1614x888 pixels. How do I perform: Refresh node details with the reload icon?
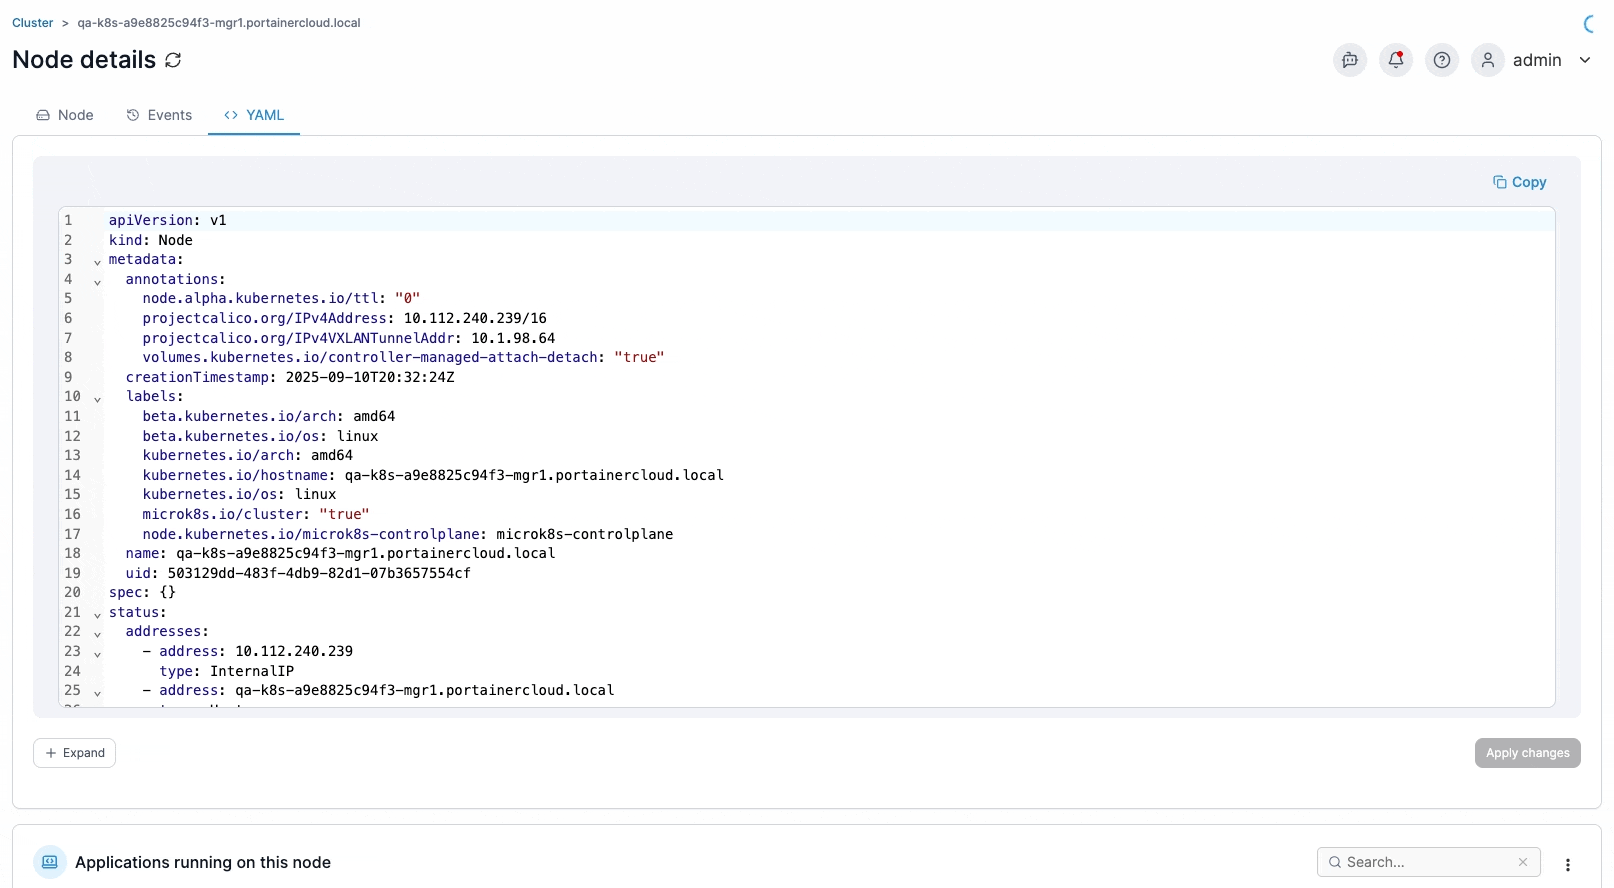(x=173, y=60)
